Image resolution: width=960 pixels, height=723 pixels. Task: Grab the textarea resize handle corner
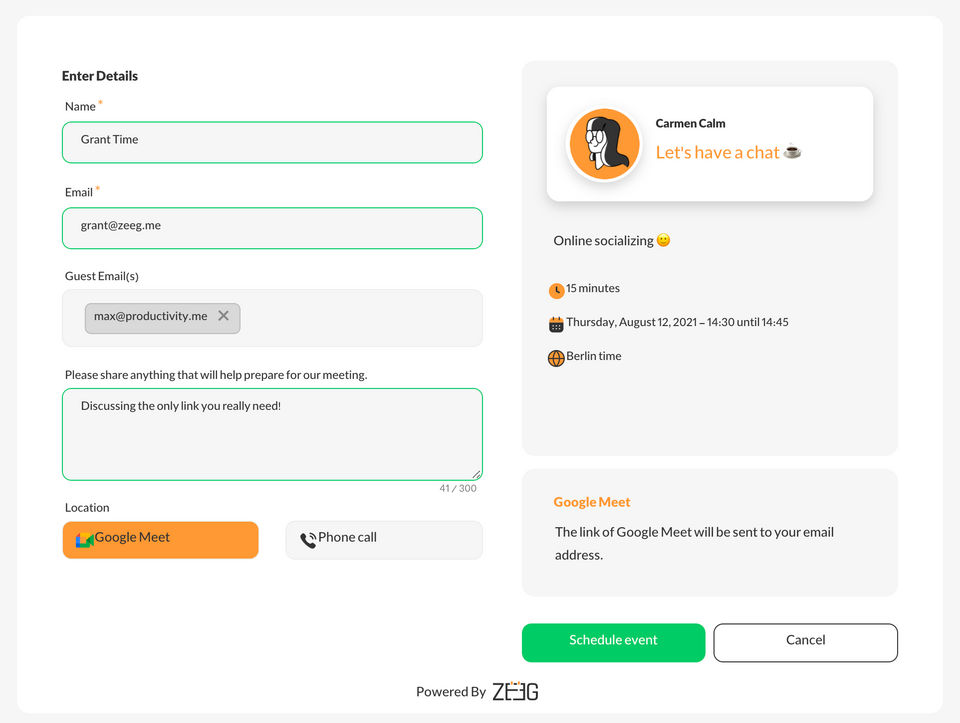pos(477,475)
